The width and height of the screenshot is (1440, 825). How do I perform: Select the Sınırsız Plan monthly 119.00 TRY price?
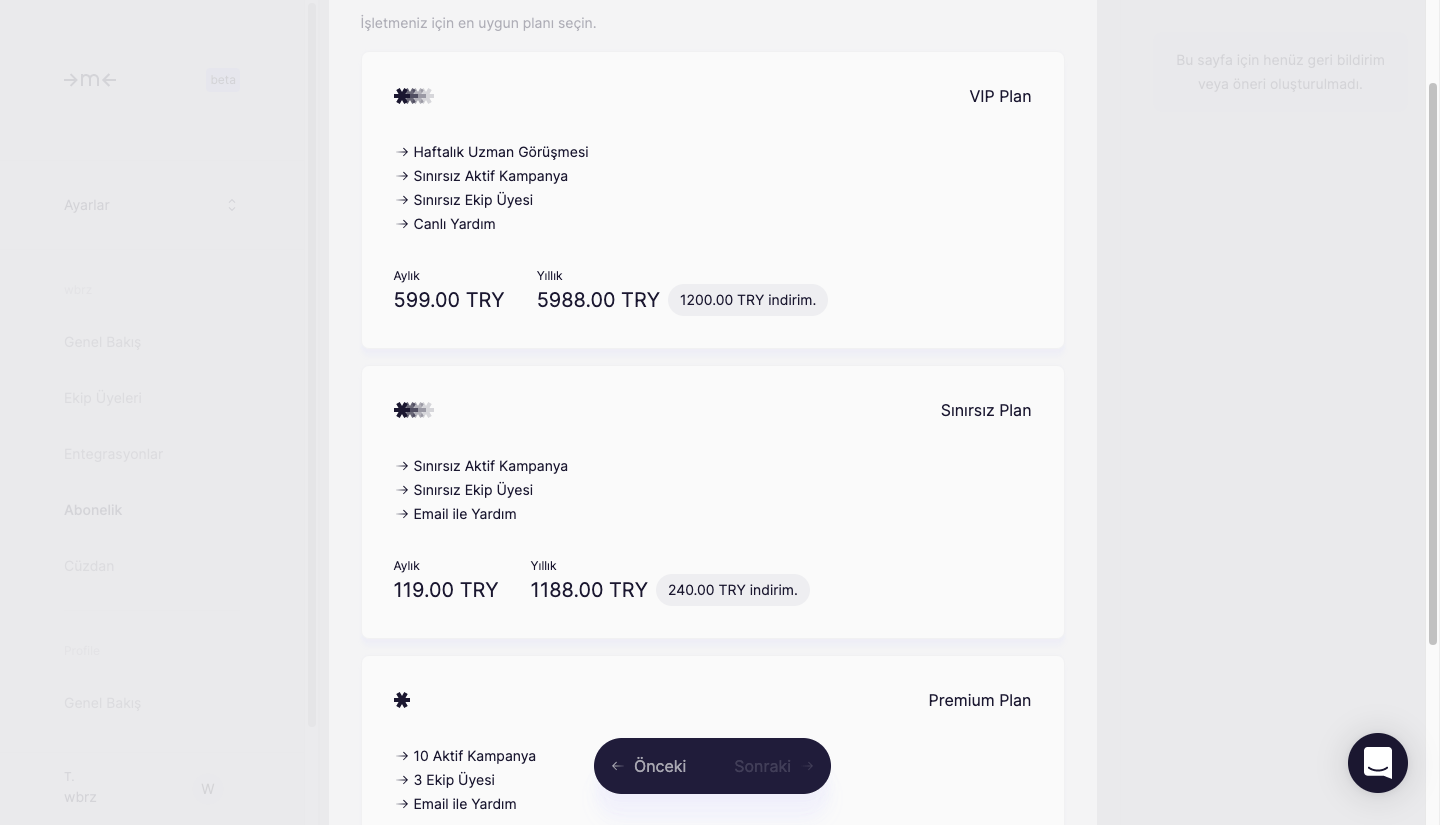446,590
